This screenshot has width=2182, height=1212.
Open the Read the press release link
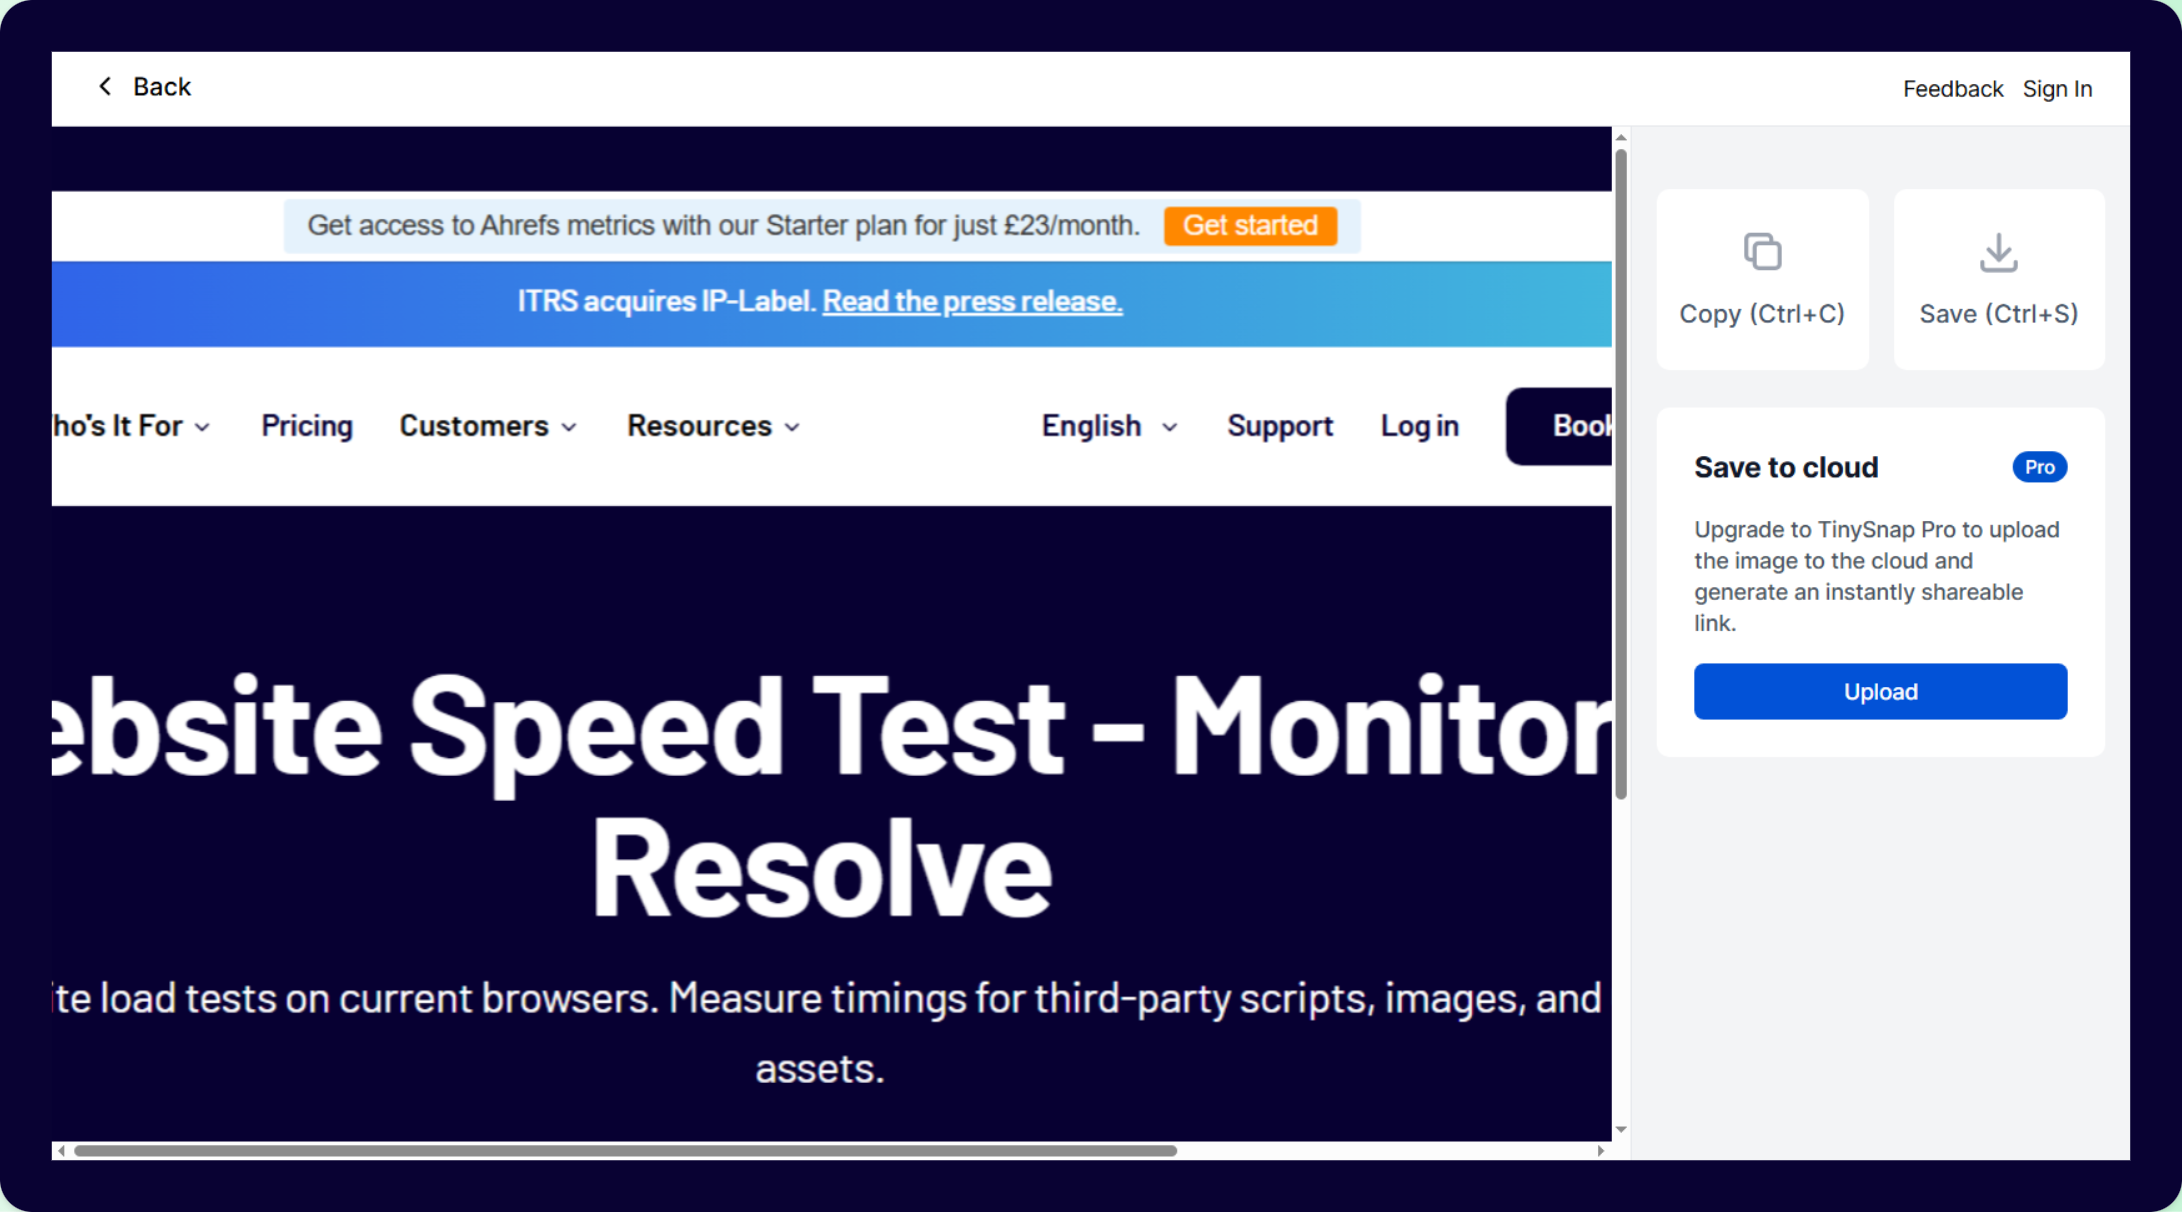972,301
